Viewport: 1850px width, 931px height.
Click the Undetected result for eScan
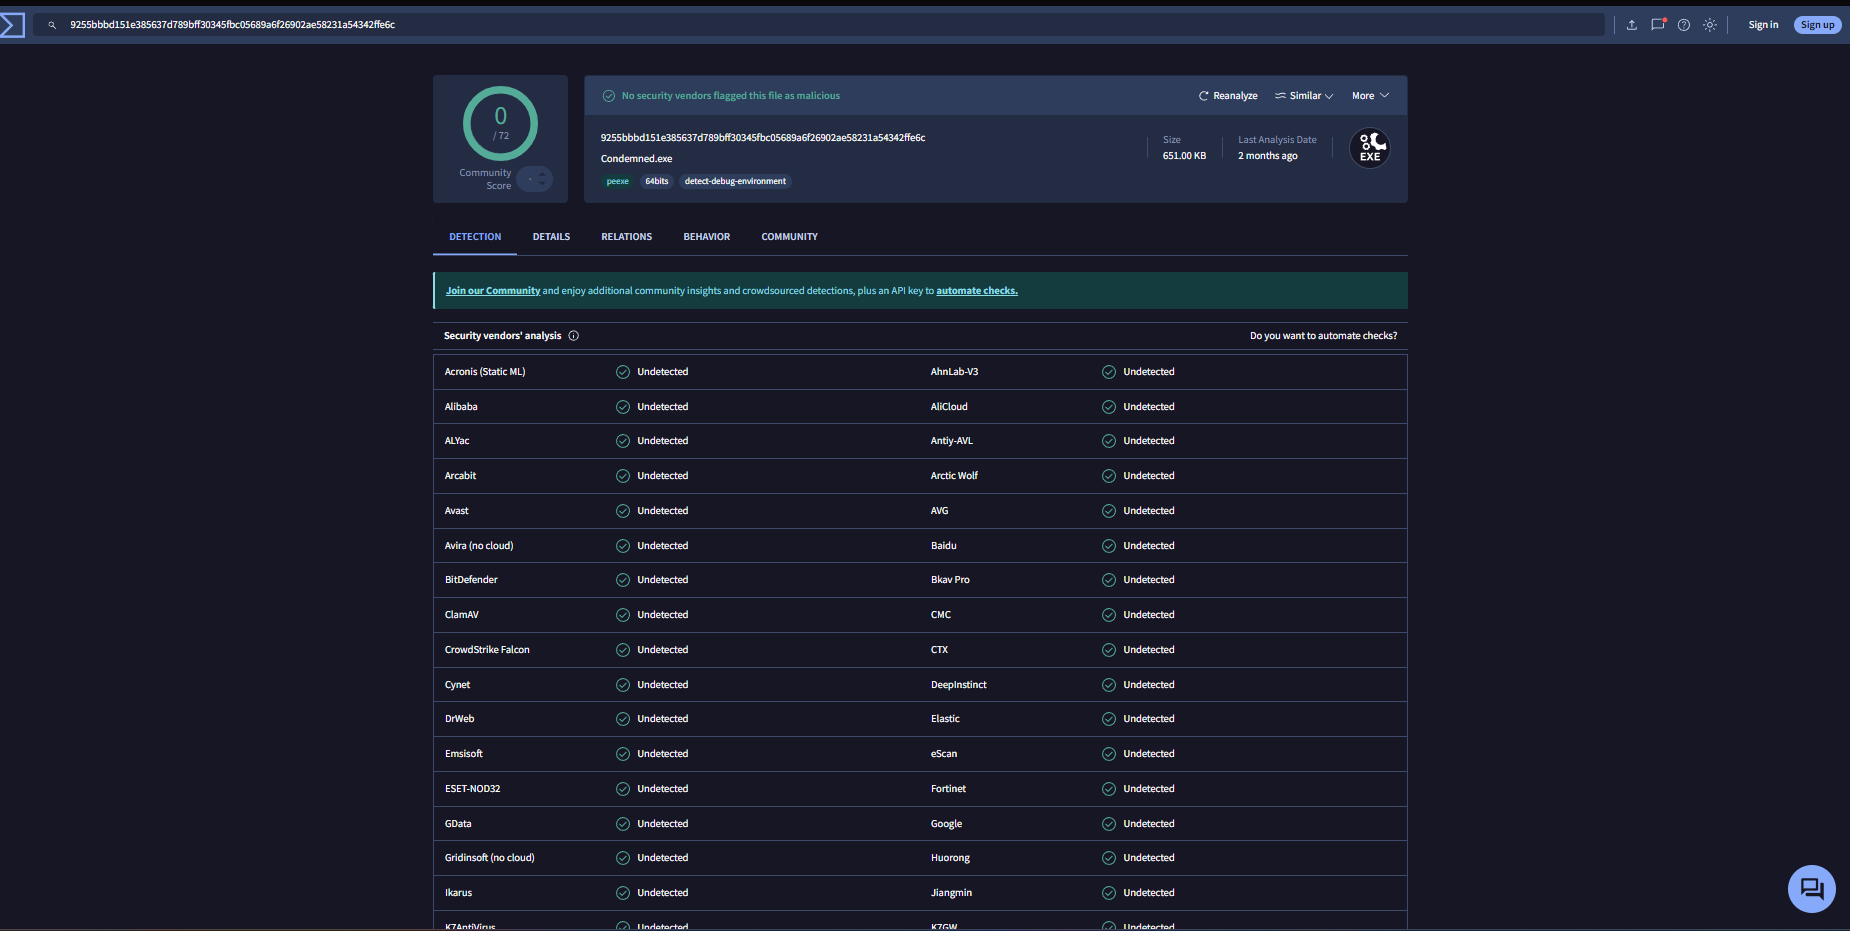tap(1149, 754)
